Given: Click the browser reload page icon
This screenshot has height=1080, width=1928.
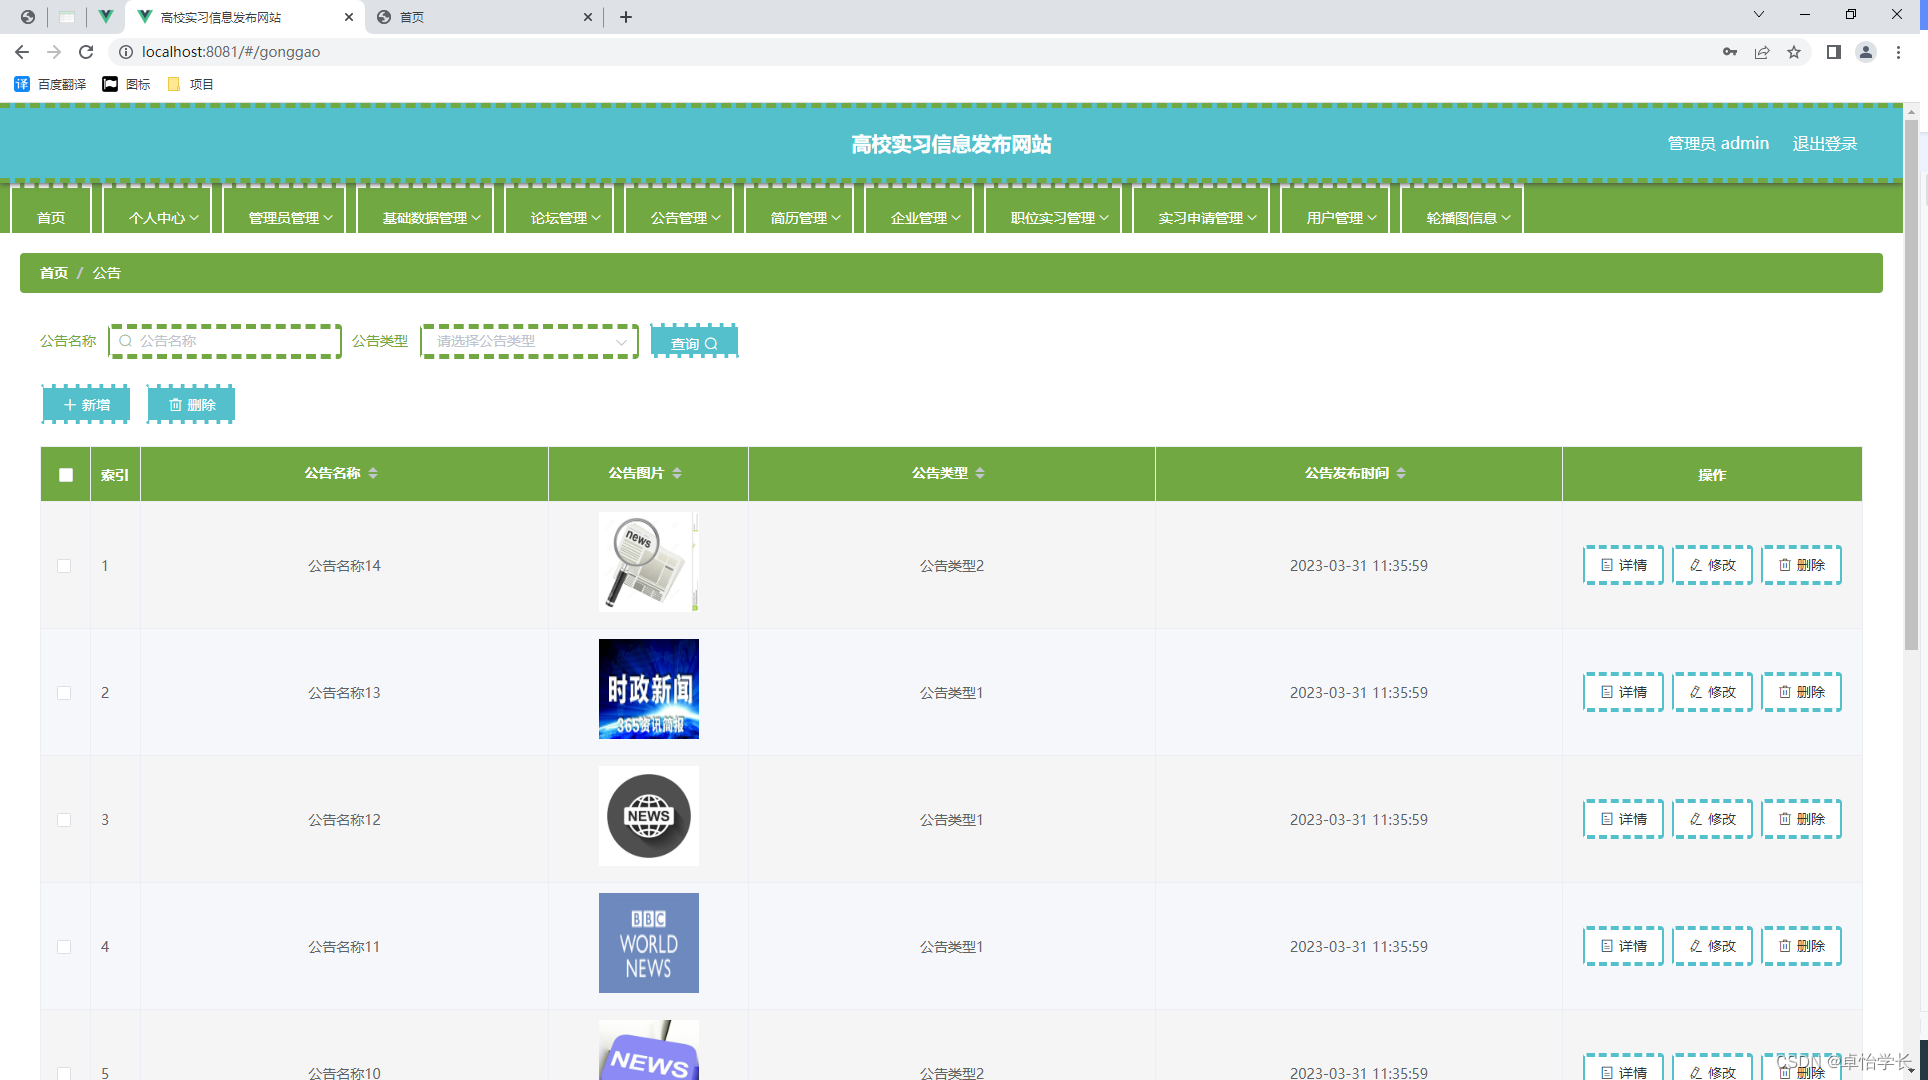Looking at the screenshot, I should (86, 52).
